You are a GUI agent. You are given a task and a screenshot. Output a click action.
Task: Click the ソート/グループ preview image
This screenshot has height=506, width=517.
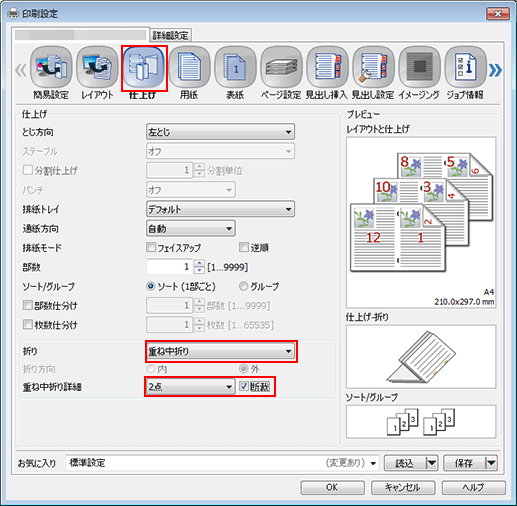421,422
